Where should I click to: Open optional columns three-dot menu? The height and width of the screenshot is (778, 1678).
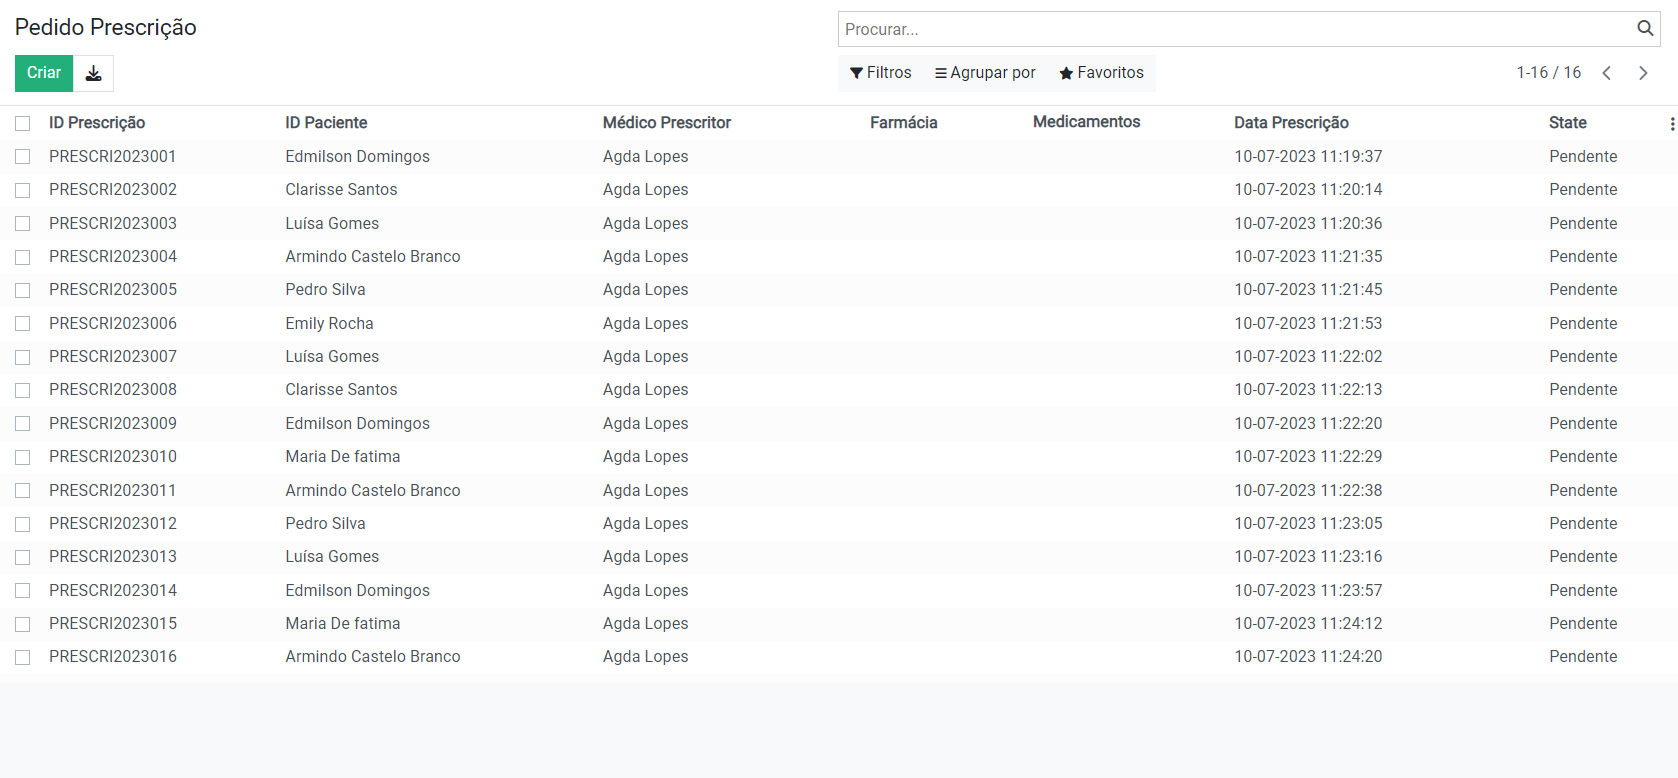(x=1672, y=123)
